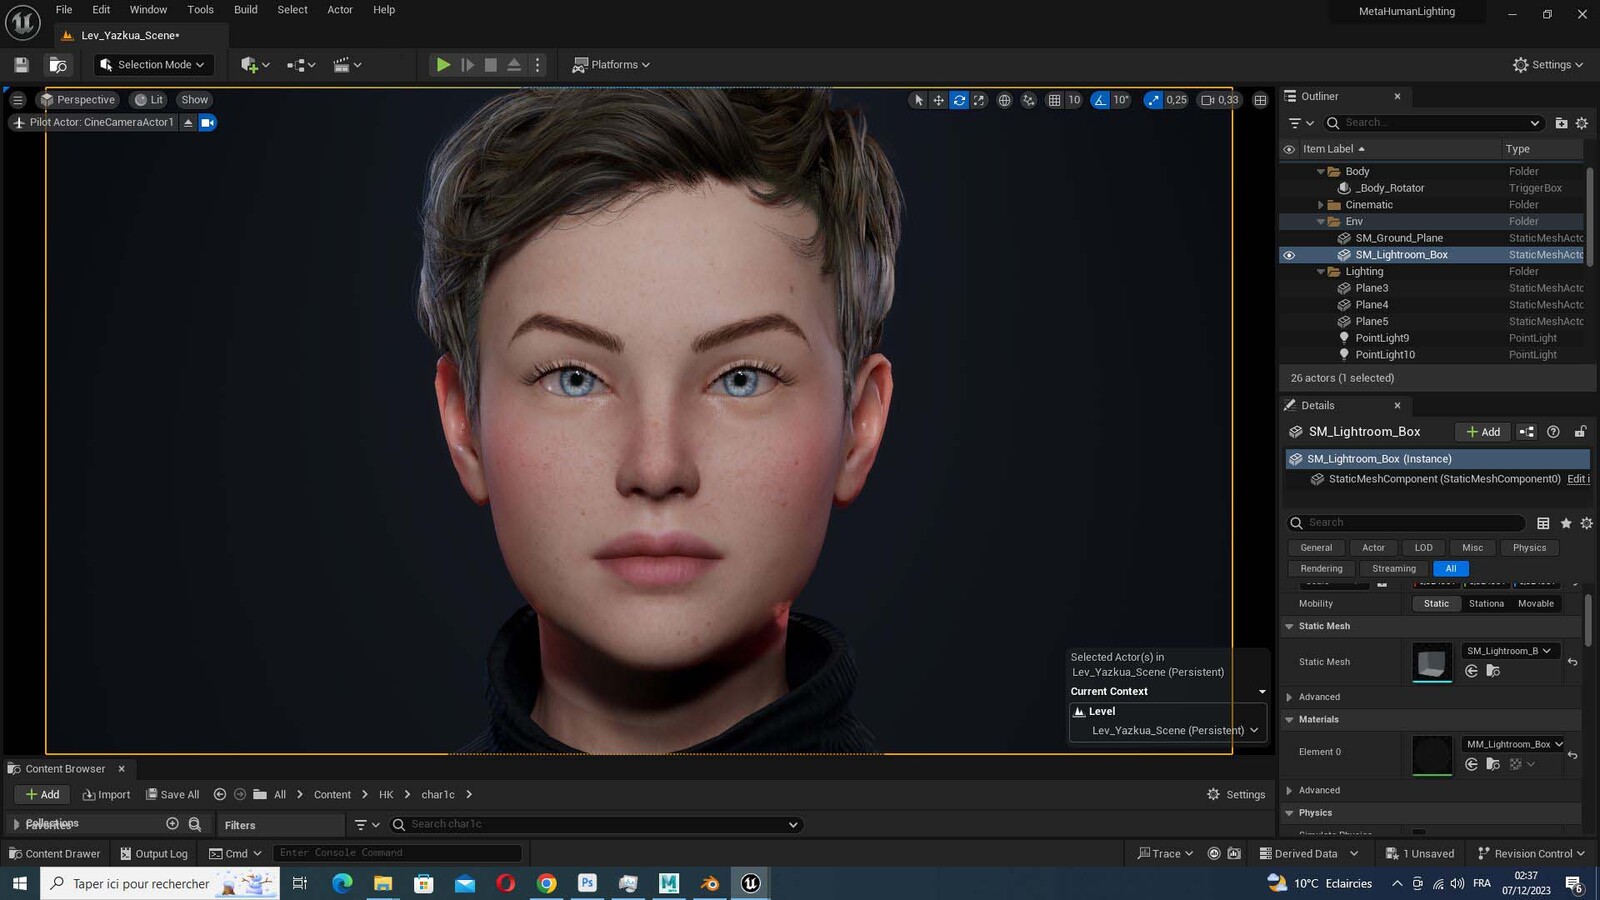Screen dimensions: 1600x900
Task: Toggle grid snapping icon in the viewport toolbar
Action: coord(1054,100)
